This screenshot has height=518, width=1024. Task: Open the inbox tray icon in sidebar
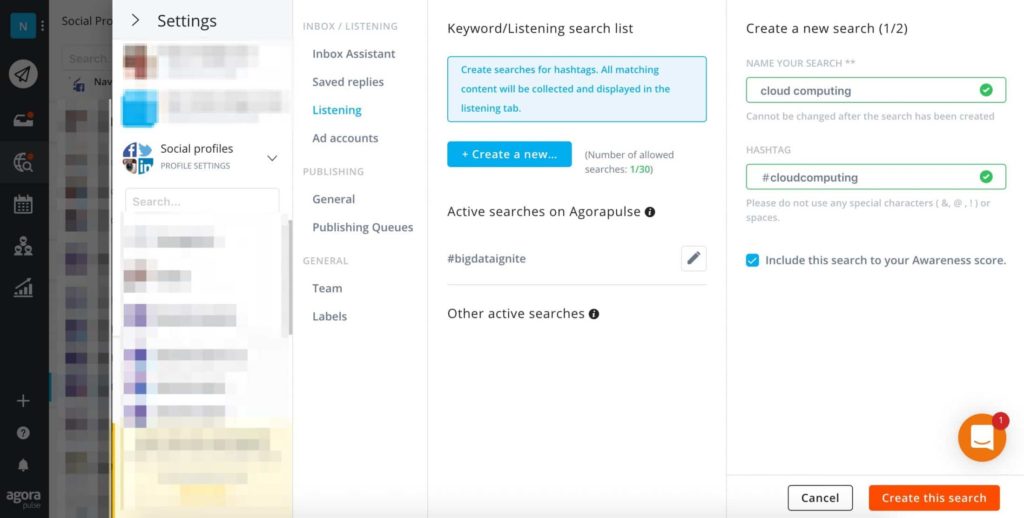(23, 120)
